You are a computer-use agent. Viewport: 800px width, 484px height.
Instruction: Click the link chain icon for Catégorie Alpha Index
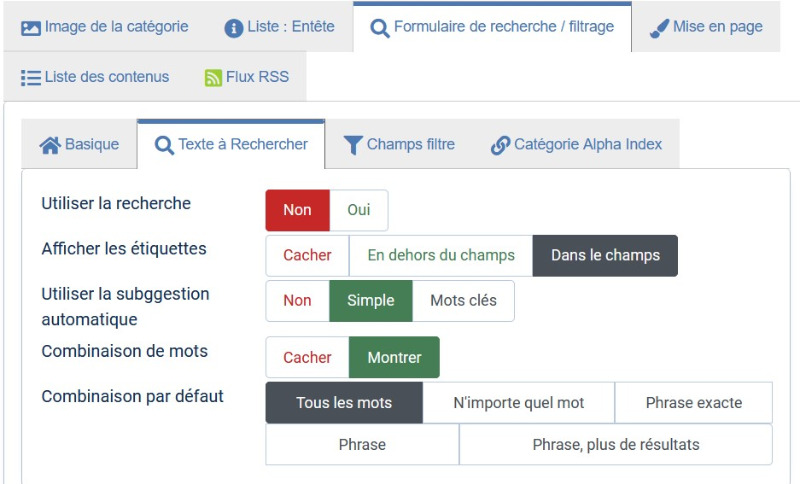pyautogui.click(x=500, y=145)
